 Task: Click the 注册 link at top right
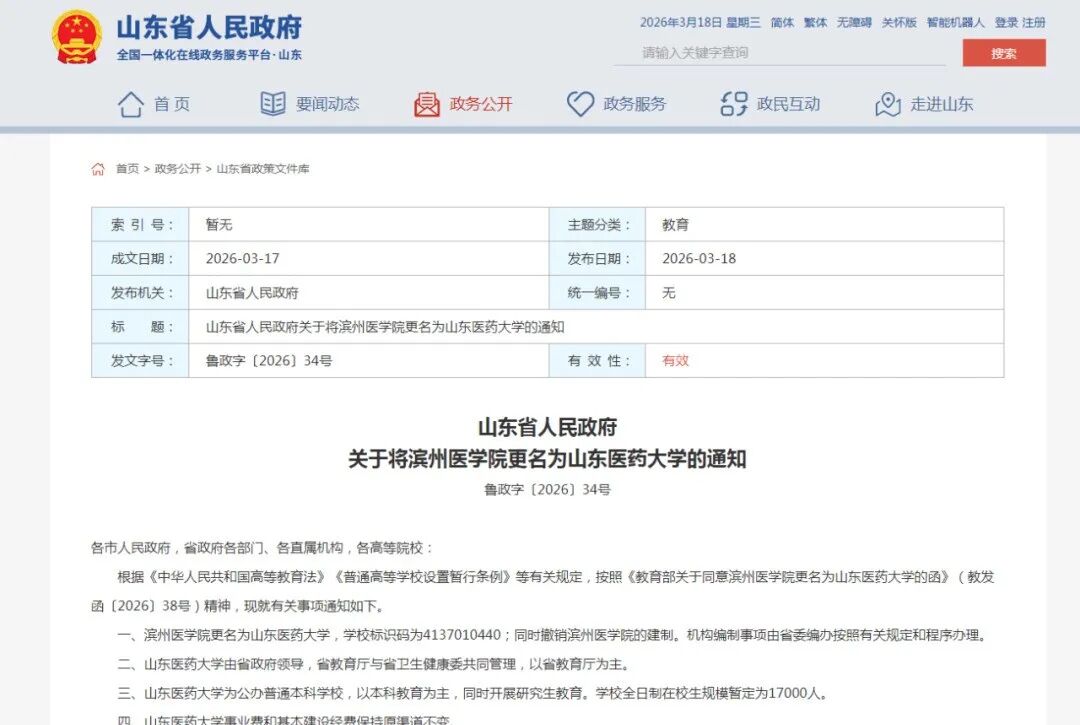(1034, 22)
